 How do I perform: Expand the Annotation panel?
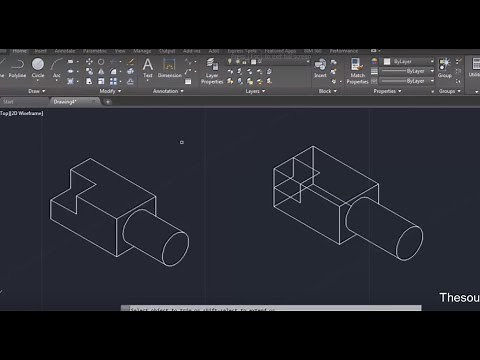point(168,91)
